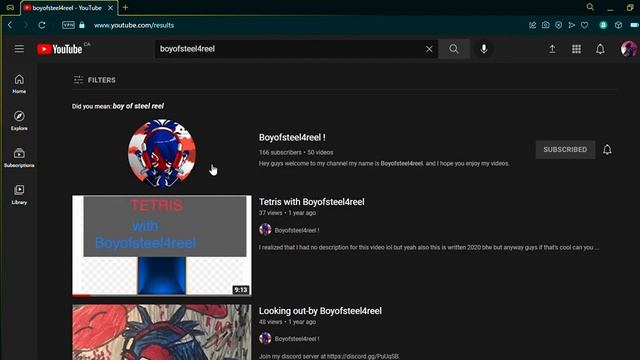Click the 'boy of steel reel' suggestion
This screenshot has height=360, width=640.
(138, 106)
